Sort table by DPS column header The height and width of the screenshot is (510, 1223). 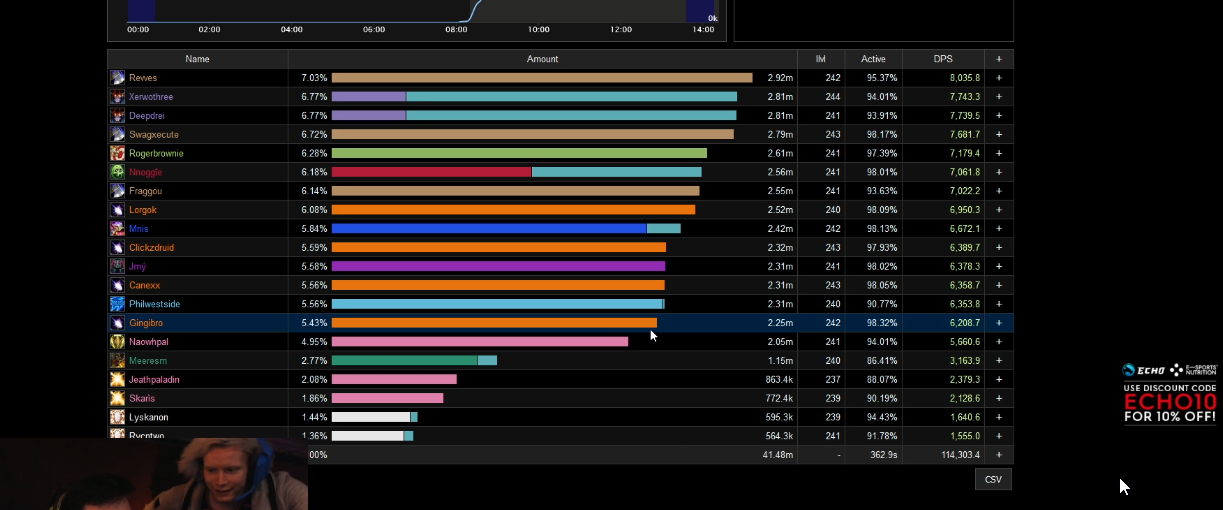point(943,59)
